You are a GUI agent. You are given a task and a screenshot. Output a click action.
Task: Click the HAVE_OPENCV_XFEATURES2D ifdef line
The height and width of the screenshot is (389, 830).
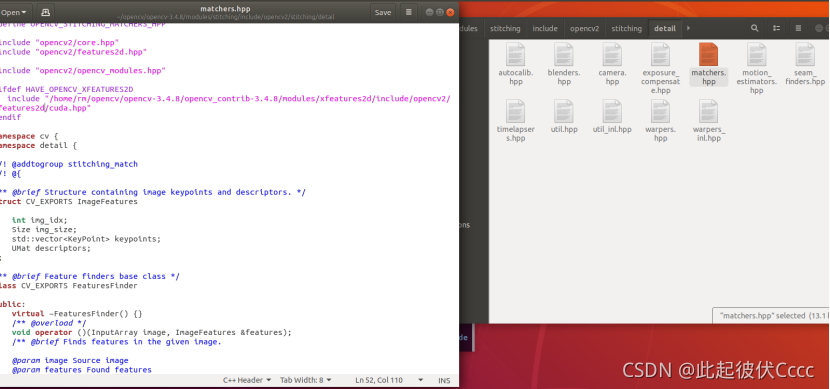67,89
